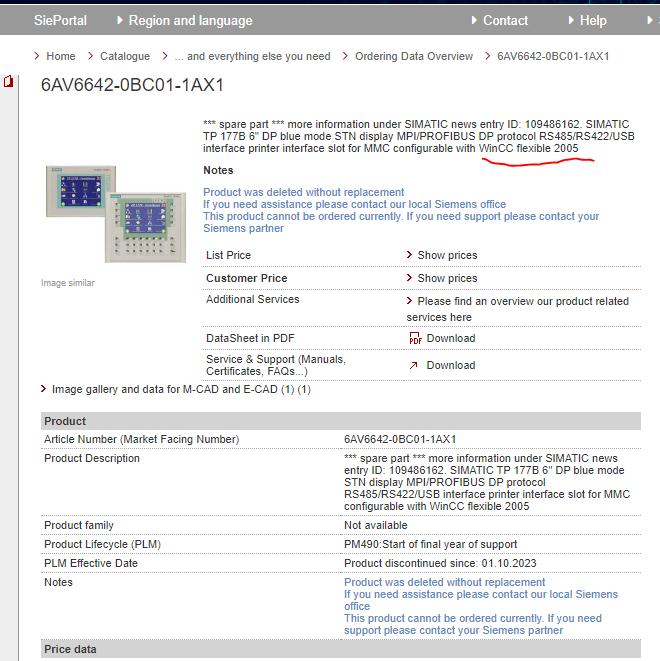Viewport: 660px width, 661px height.
Task: Click the Product family 'Not available' value
Action: (x=376, y=525)
